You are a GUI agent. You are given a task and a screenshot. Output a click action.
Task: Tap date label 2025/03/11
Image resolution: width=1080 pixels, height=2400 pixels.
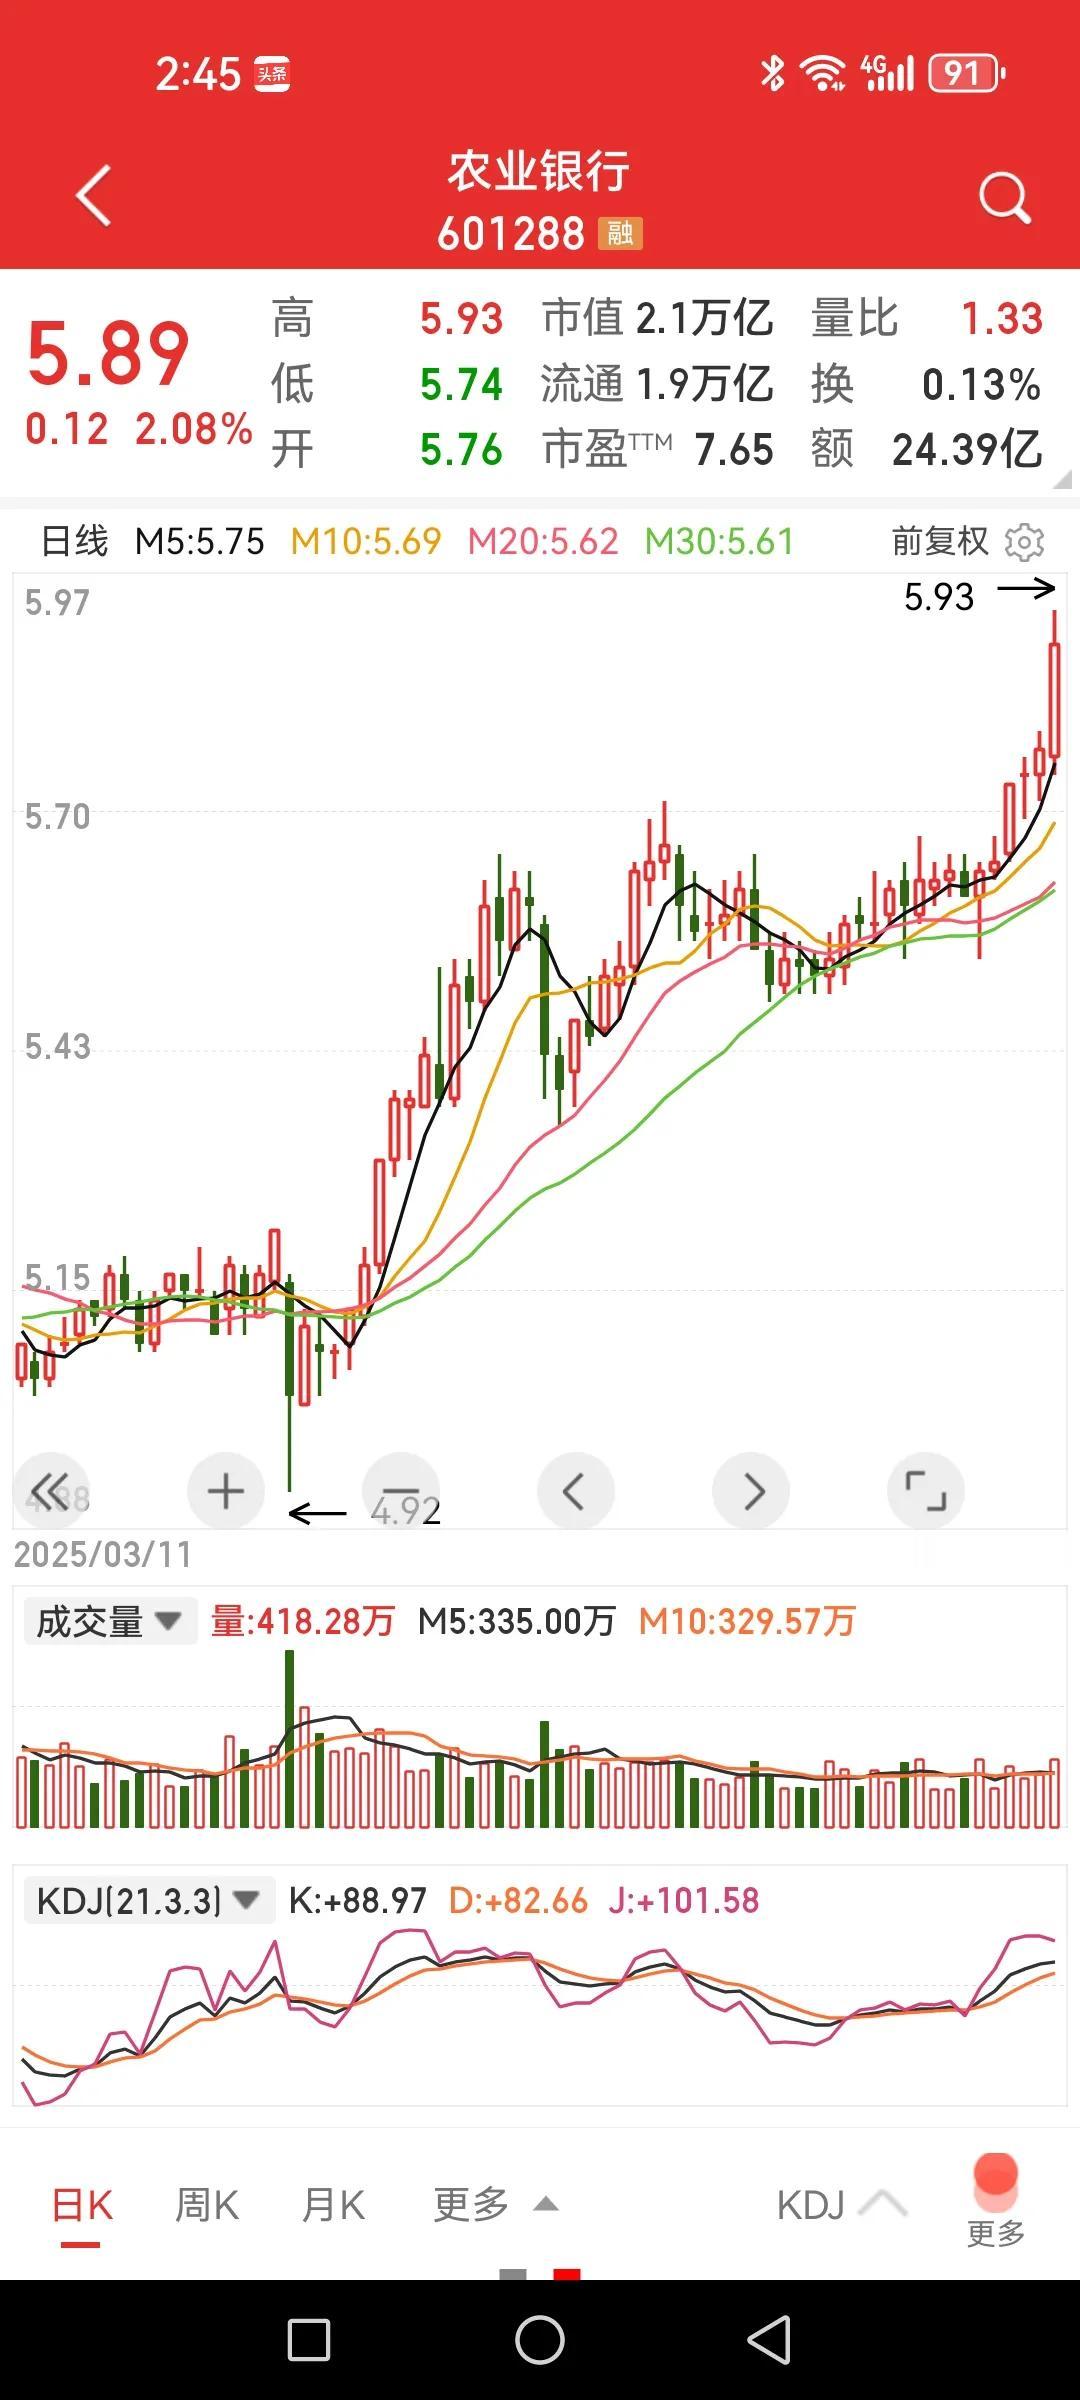(x=102, y=1554)
